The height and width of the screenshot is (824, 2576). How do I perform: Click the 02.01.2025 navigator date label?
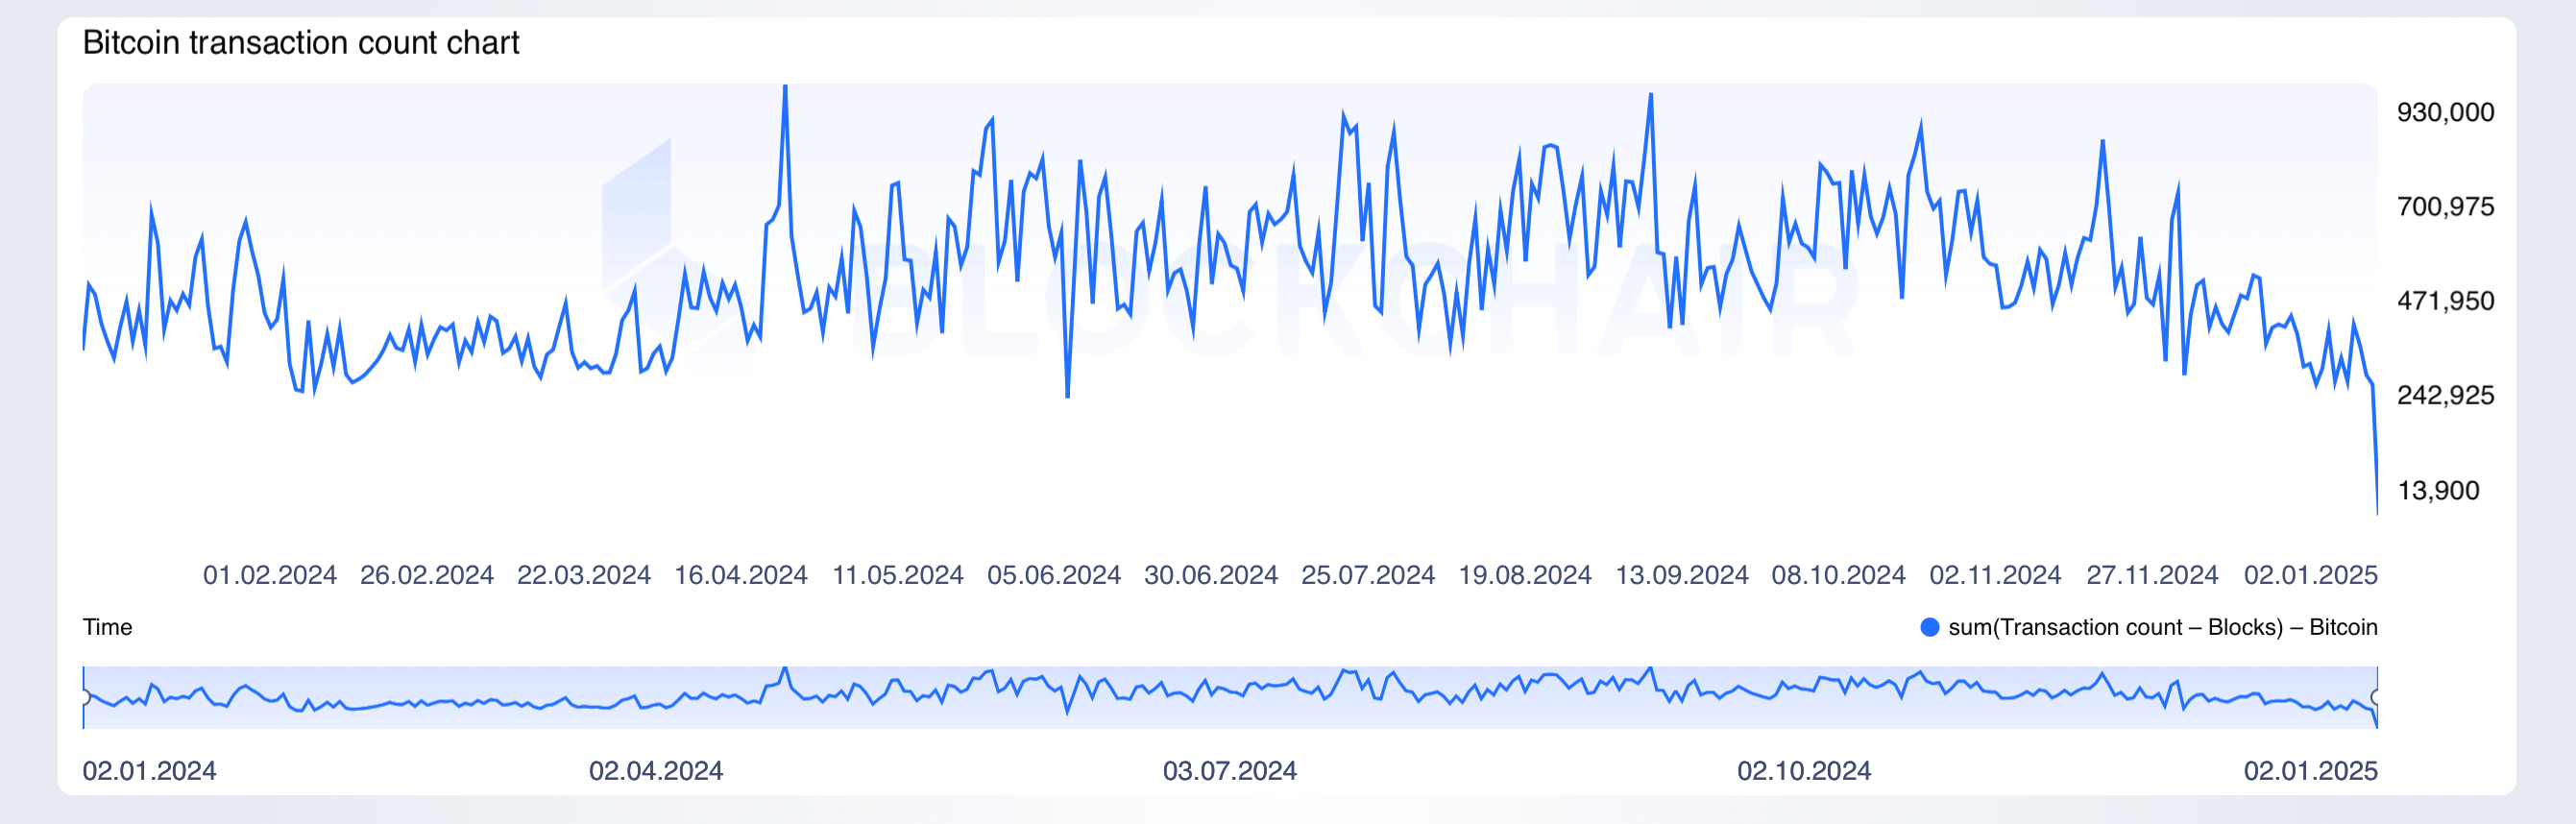(x=2311, y=771)
